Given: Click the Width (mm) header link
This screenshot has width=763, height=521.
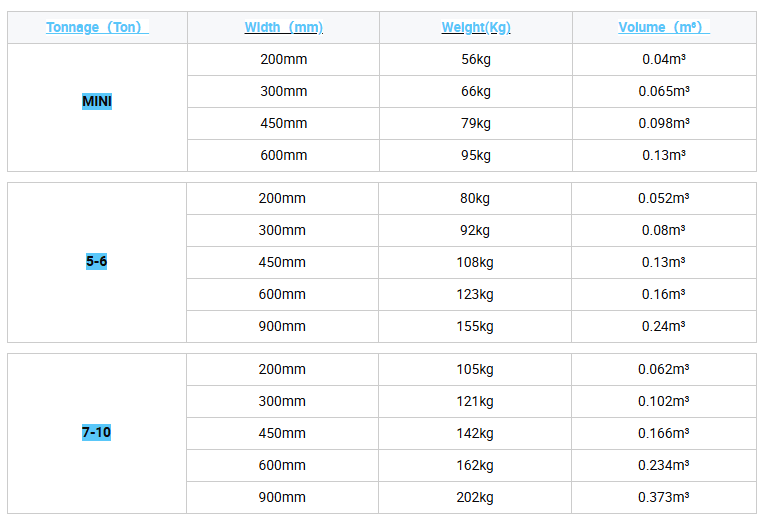Looking at the screenshot, I should tap(283, 28).
